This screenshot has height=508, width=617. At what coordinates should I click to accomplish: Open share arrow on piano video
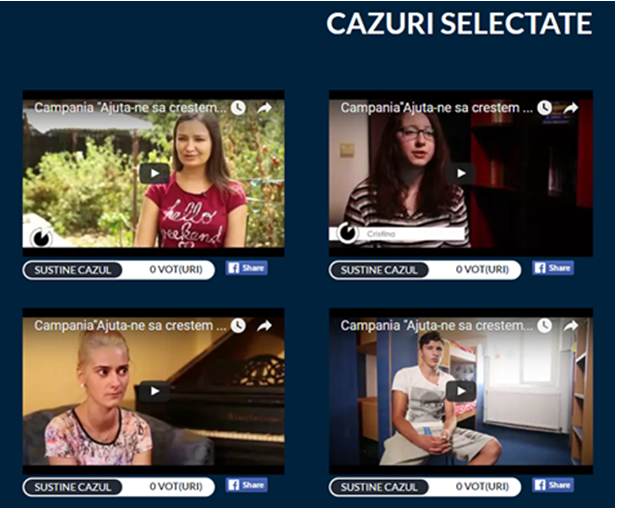264,325
